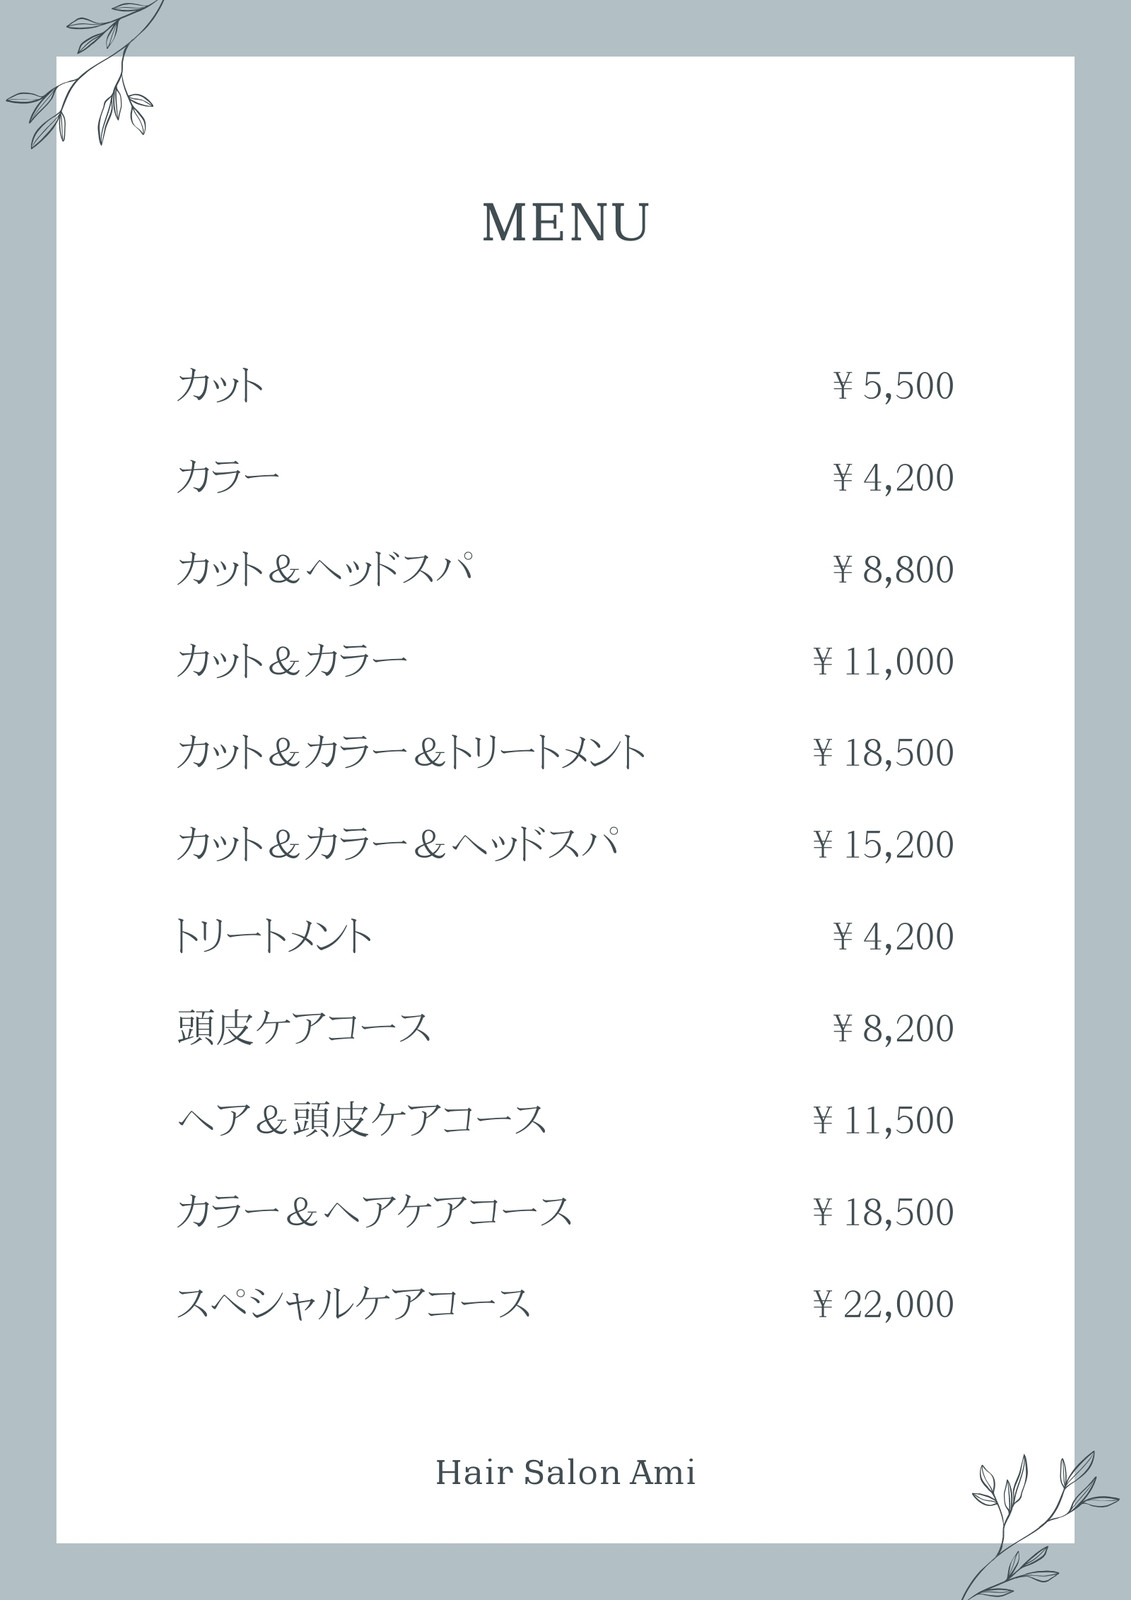Click the カット＆ヘッドスパ entry

click(x=324, y=569)
